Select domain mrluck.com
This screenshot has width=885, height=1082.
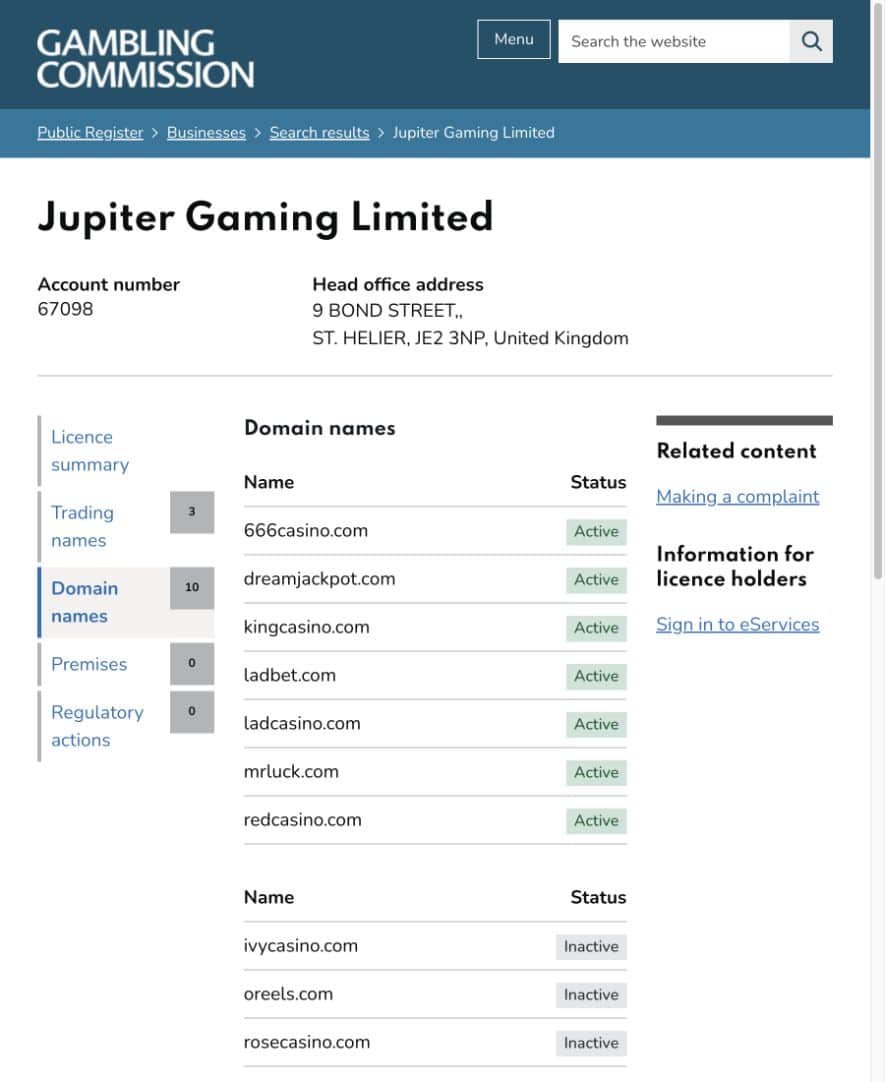coord(291,771)
